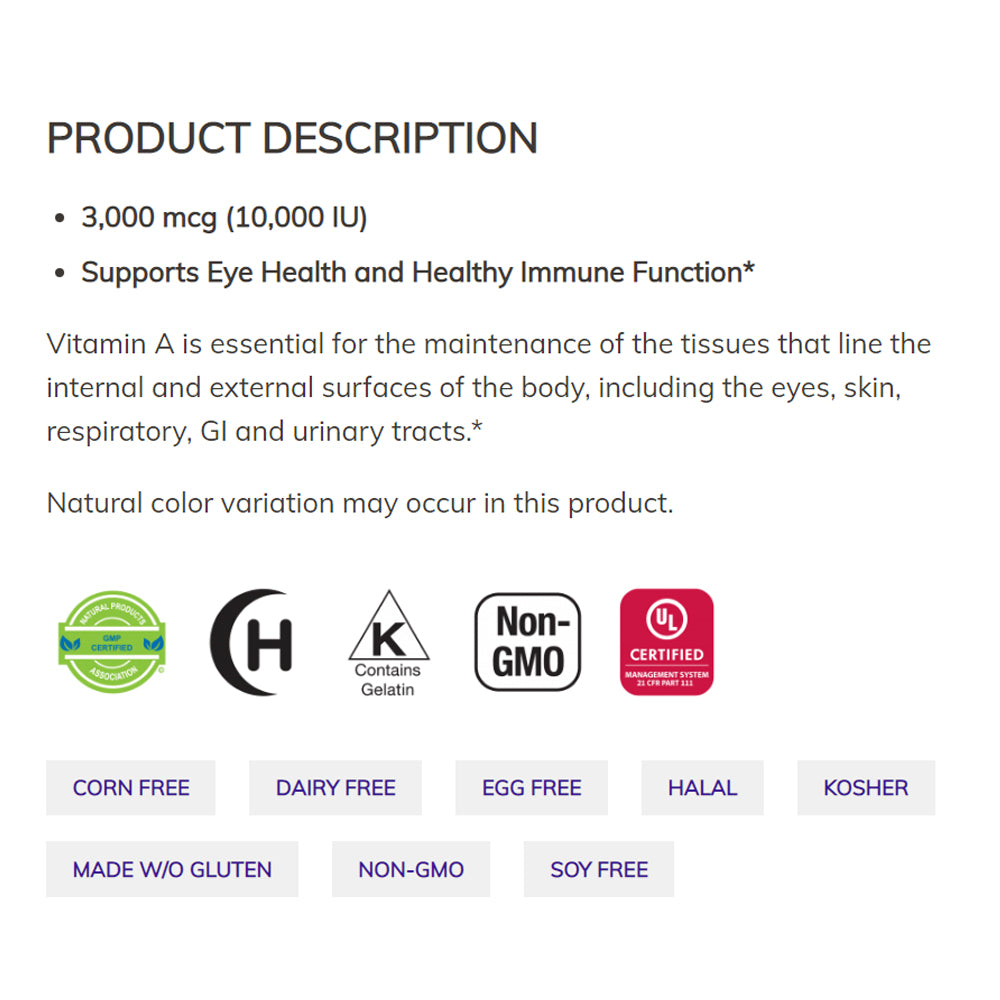Click the red UL Certified badge
The height and width of the screenshot is (1000, 1000).
pos(667,641)
